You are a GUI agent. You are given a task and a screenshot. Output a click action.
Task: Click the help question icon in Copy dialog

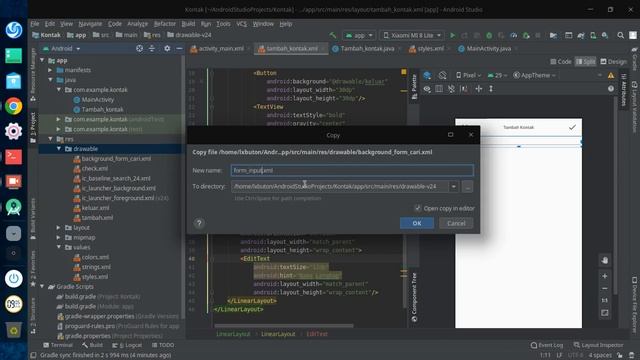tap(199, 223)
